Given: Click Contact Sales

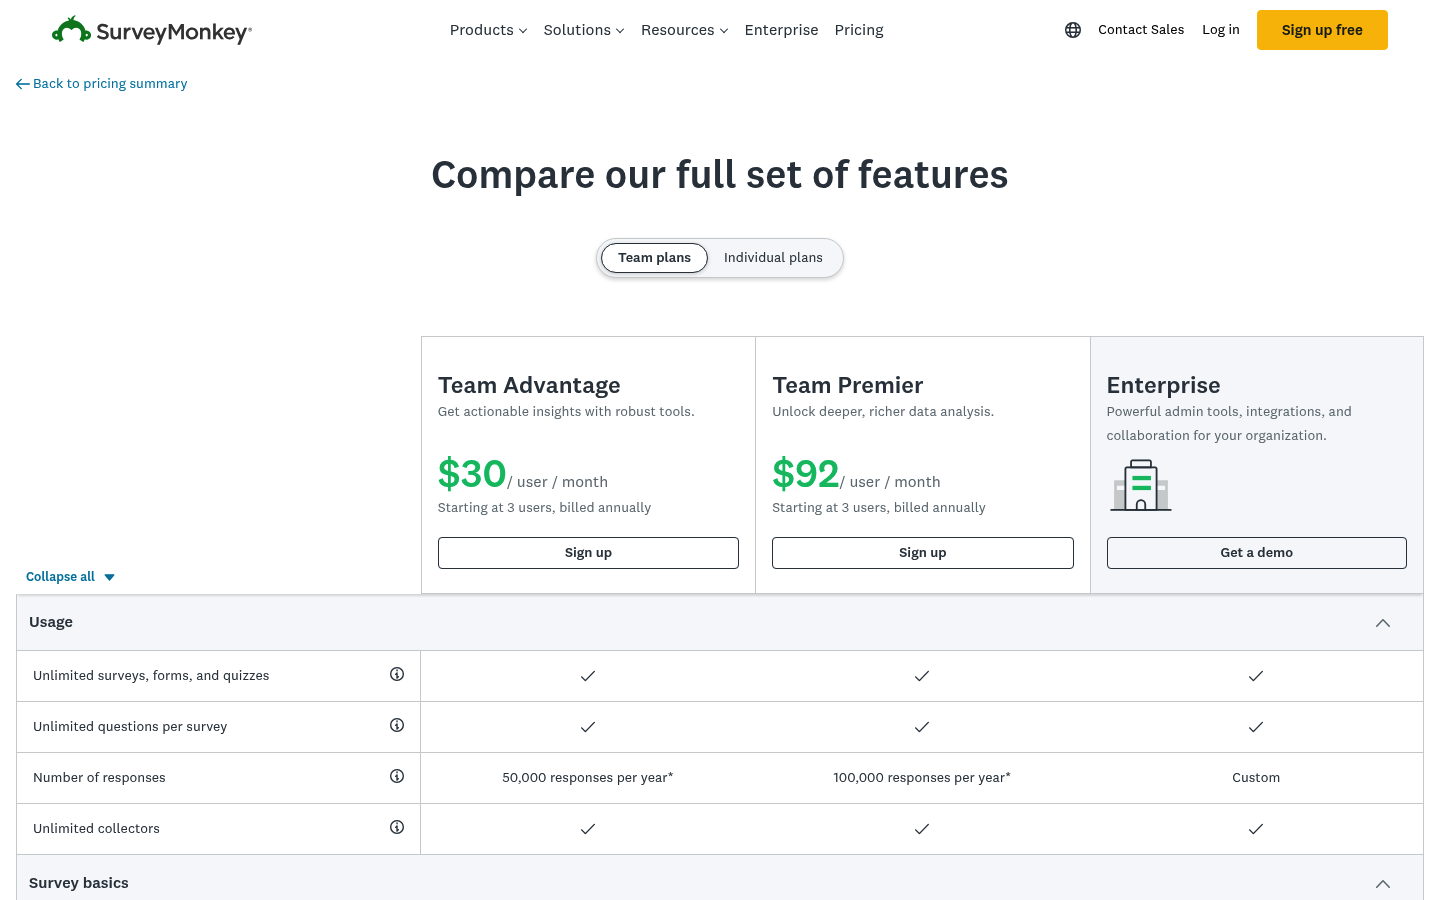Looking at the screenshot, I should [1141, 30].
